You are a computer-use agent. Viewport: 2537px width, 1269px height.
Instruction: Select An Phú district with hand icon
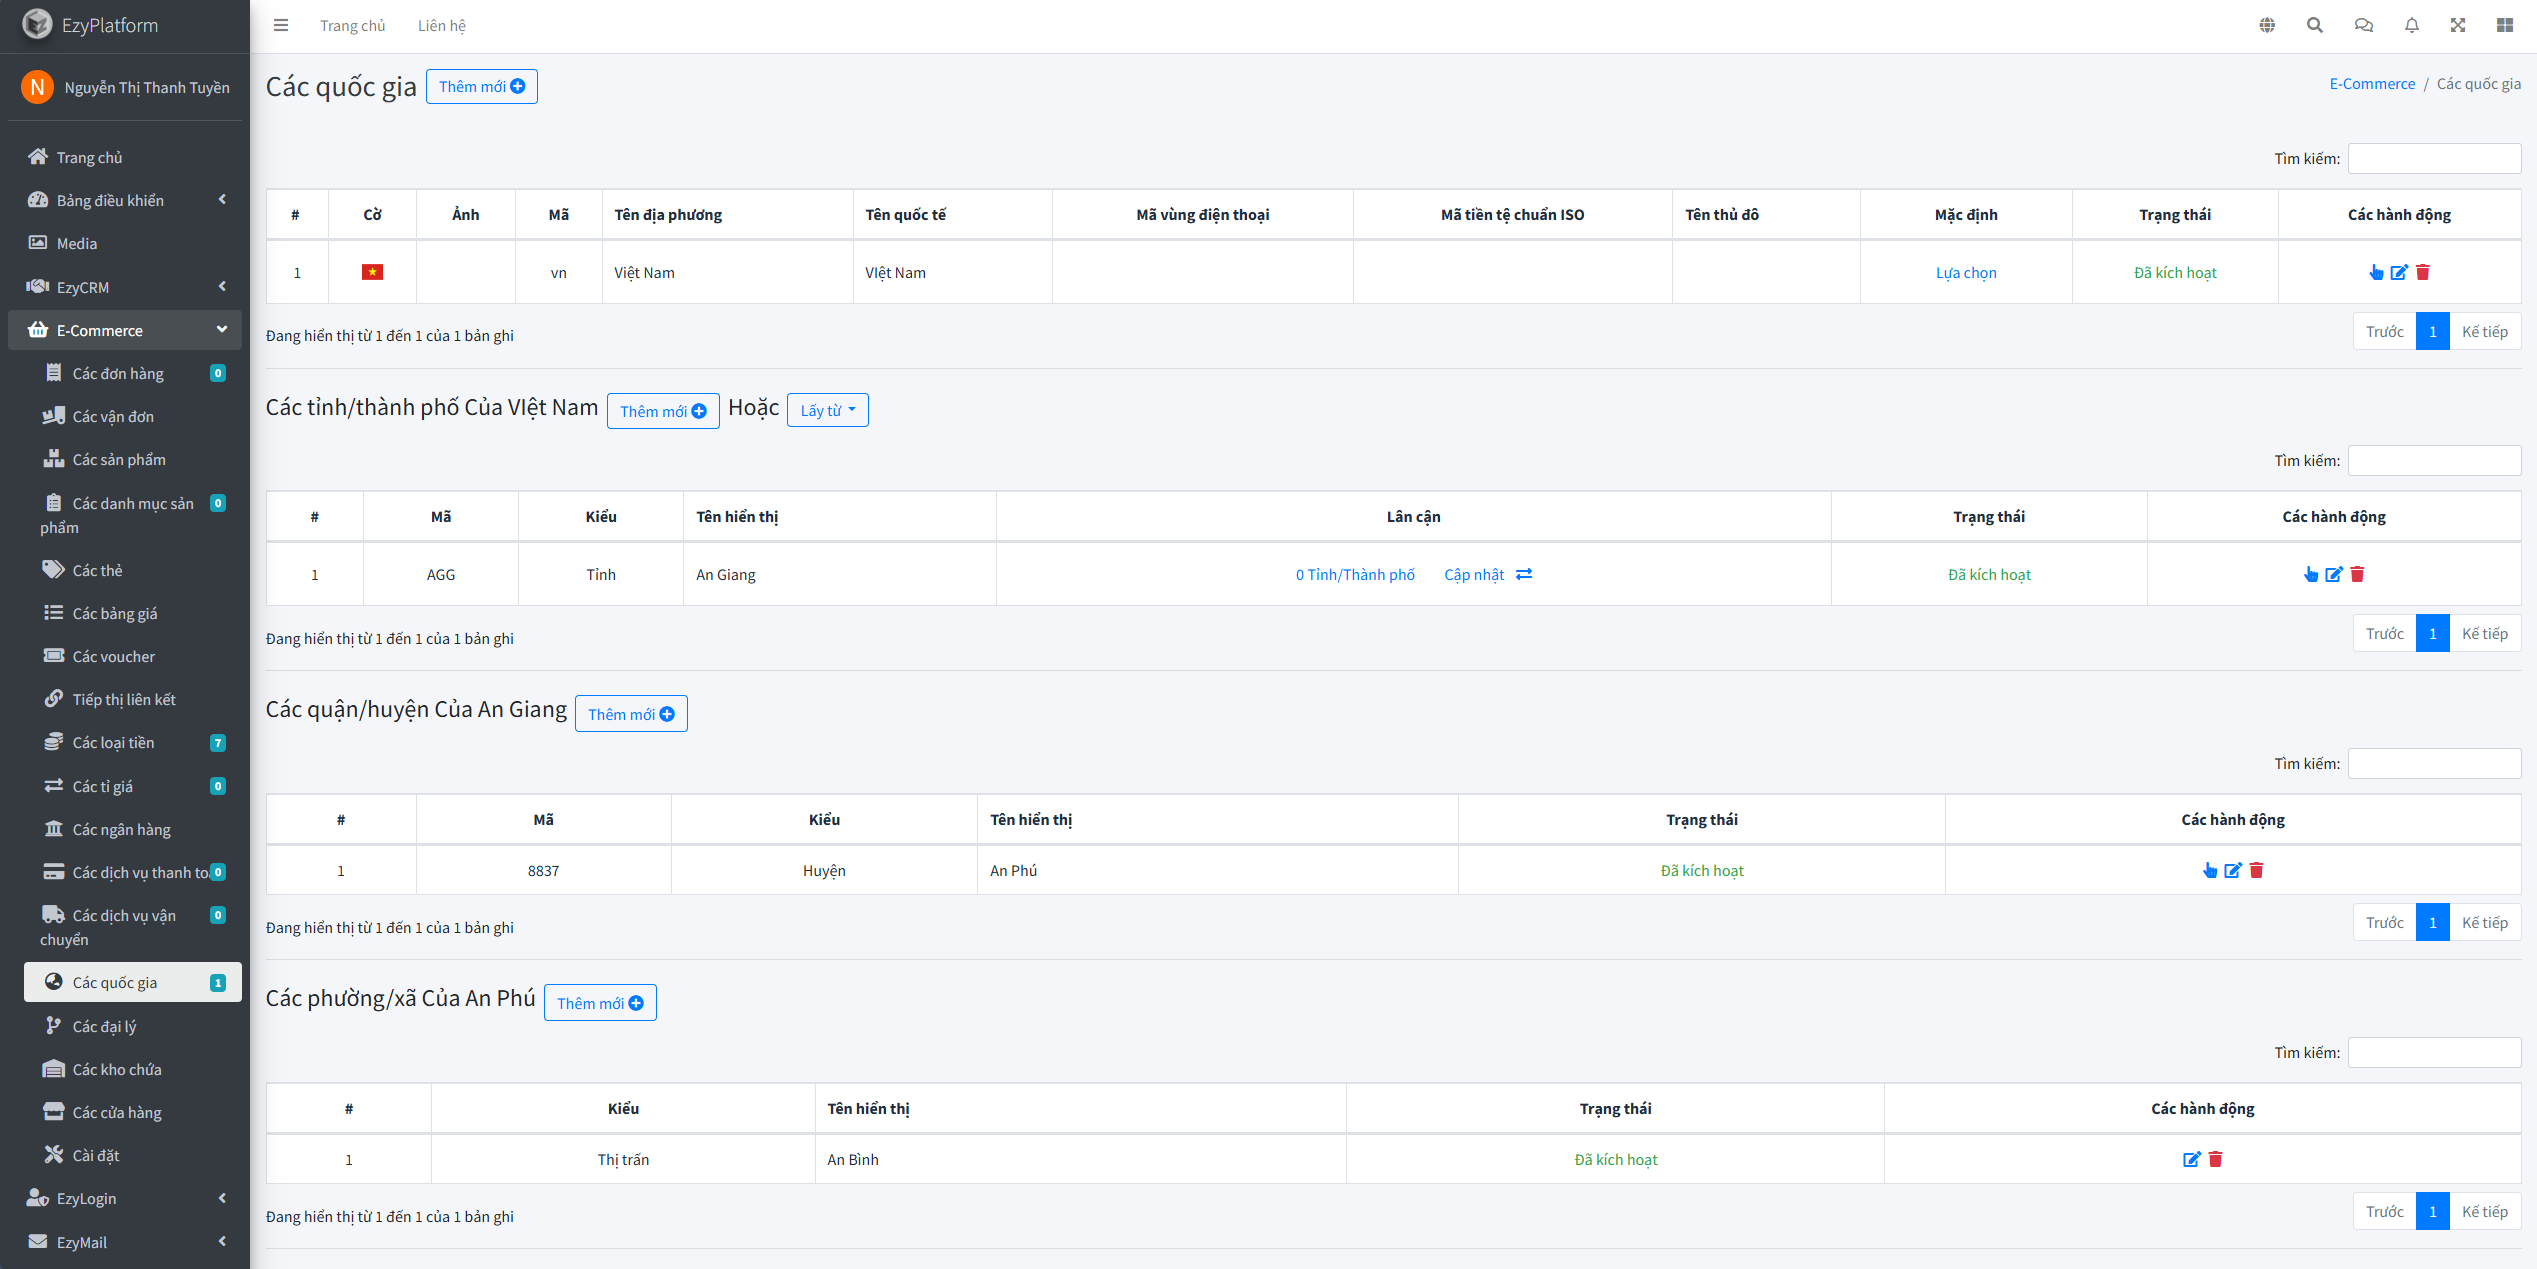coord(2210,870)
